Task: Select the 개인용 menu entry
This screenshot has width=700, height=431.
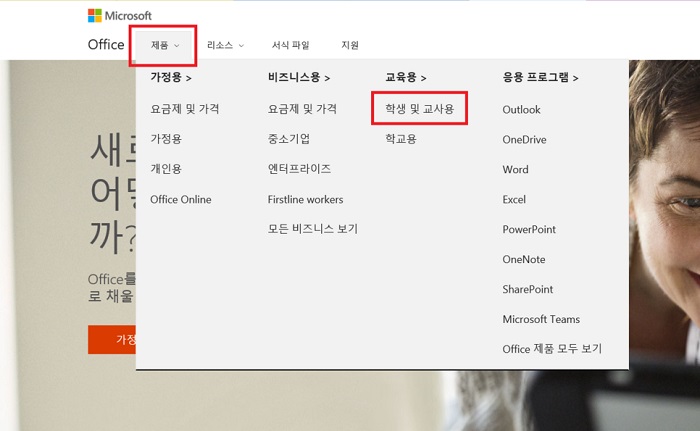Action: [166, 169]
